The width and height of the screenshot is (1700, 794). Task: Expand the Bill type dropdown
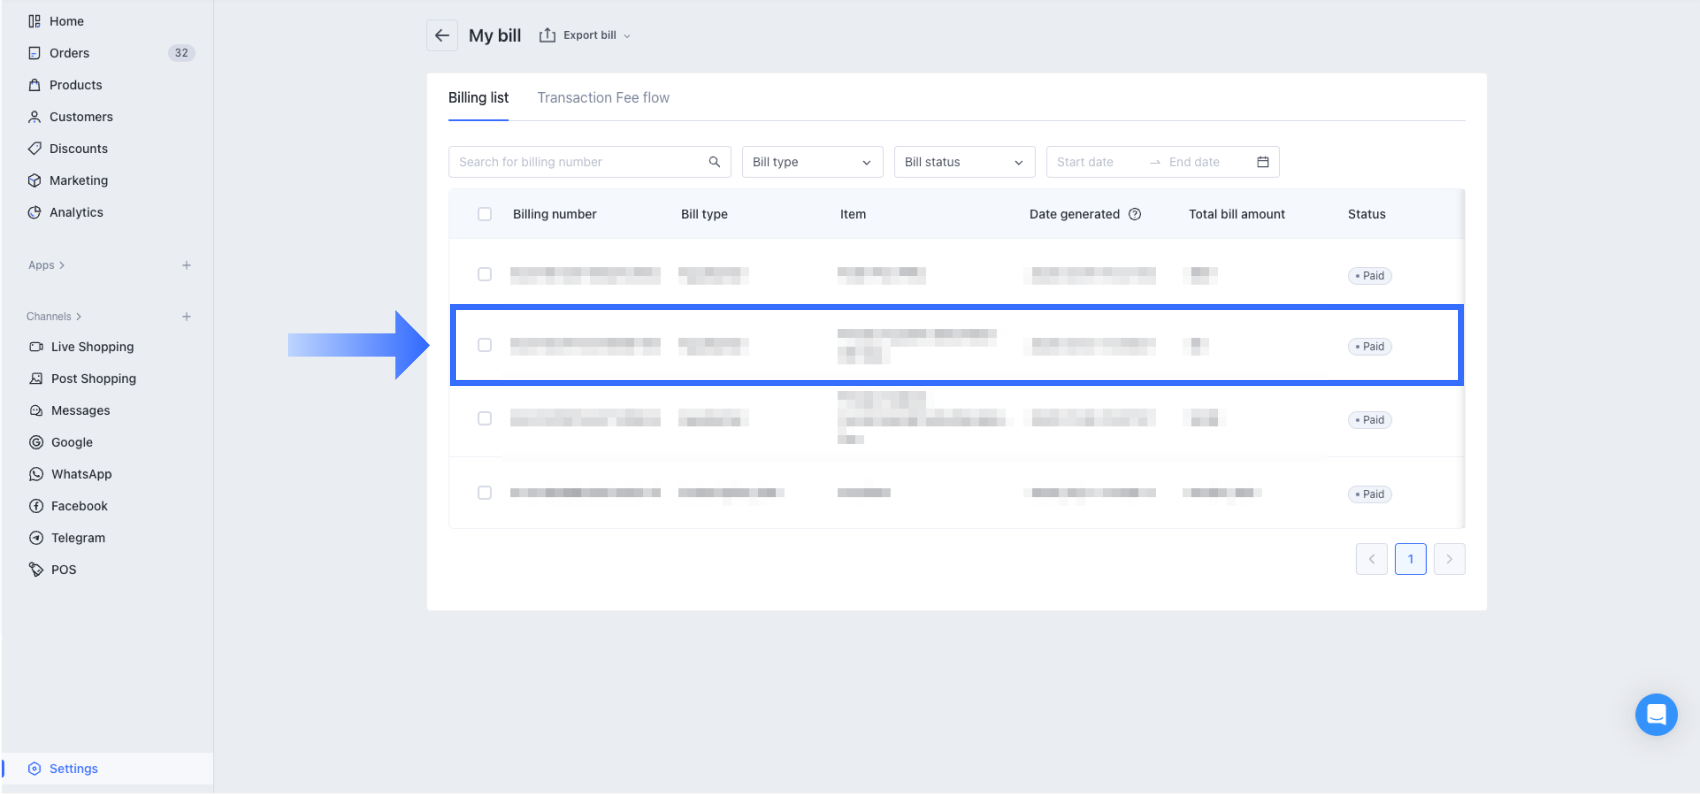812,162
